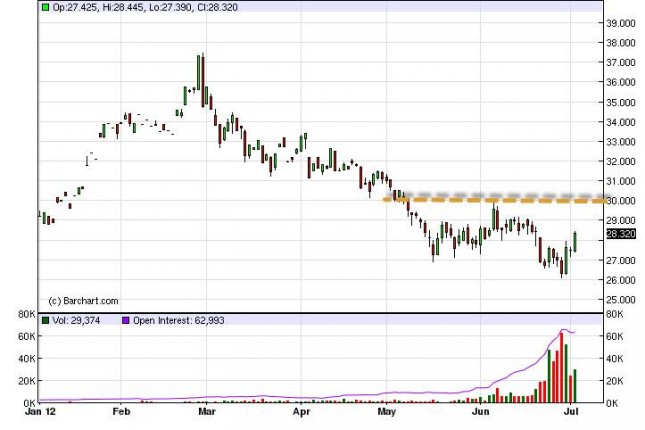Click the 'Vol: 29,374' label
This screenshot has height=430, width=645.
tap(76, 320)
